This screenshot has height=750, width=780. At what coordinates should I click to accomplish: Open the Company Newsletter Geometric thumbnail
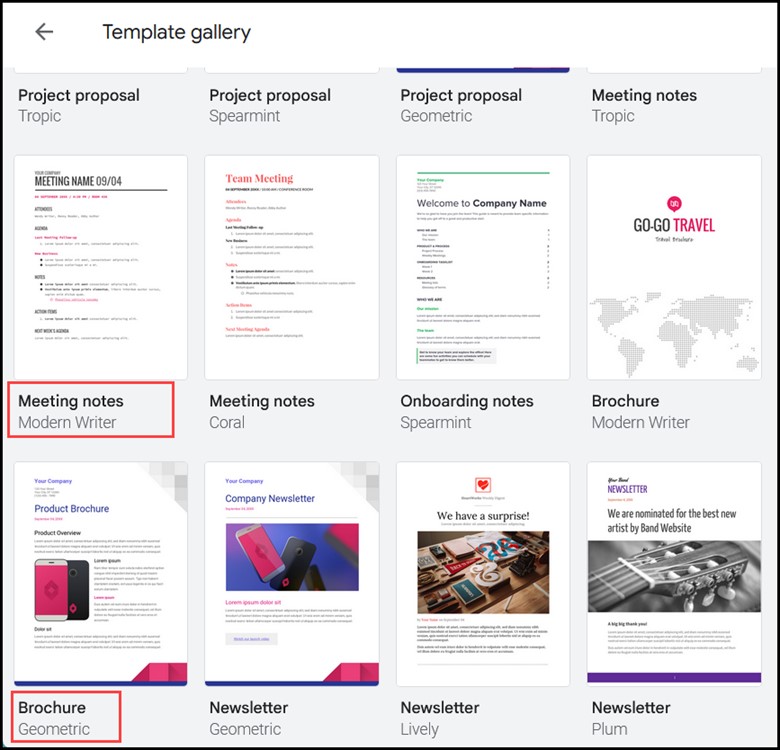coord(292,574)
